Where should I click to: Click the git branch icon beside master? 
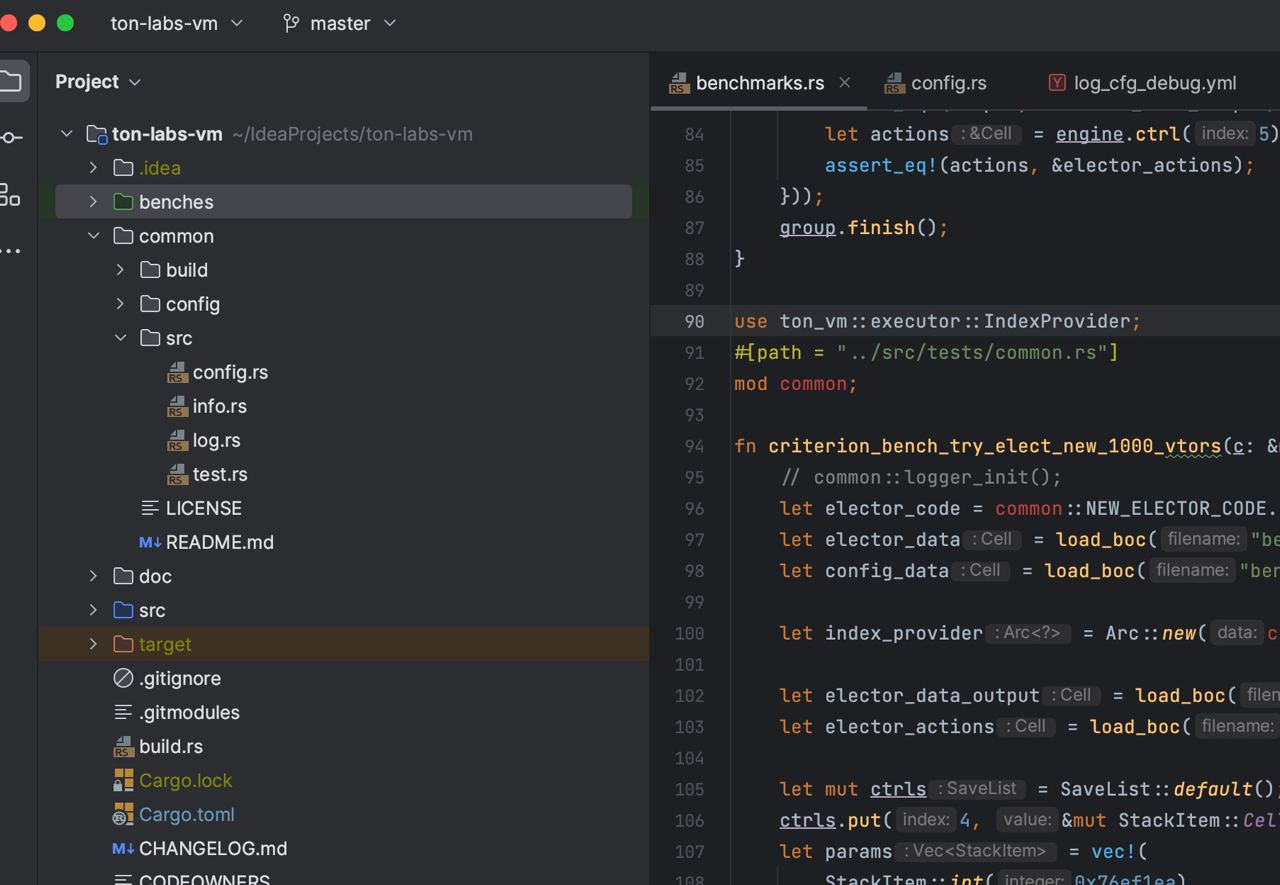coord(291,23)
